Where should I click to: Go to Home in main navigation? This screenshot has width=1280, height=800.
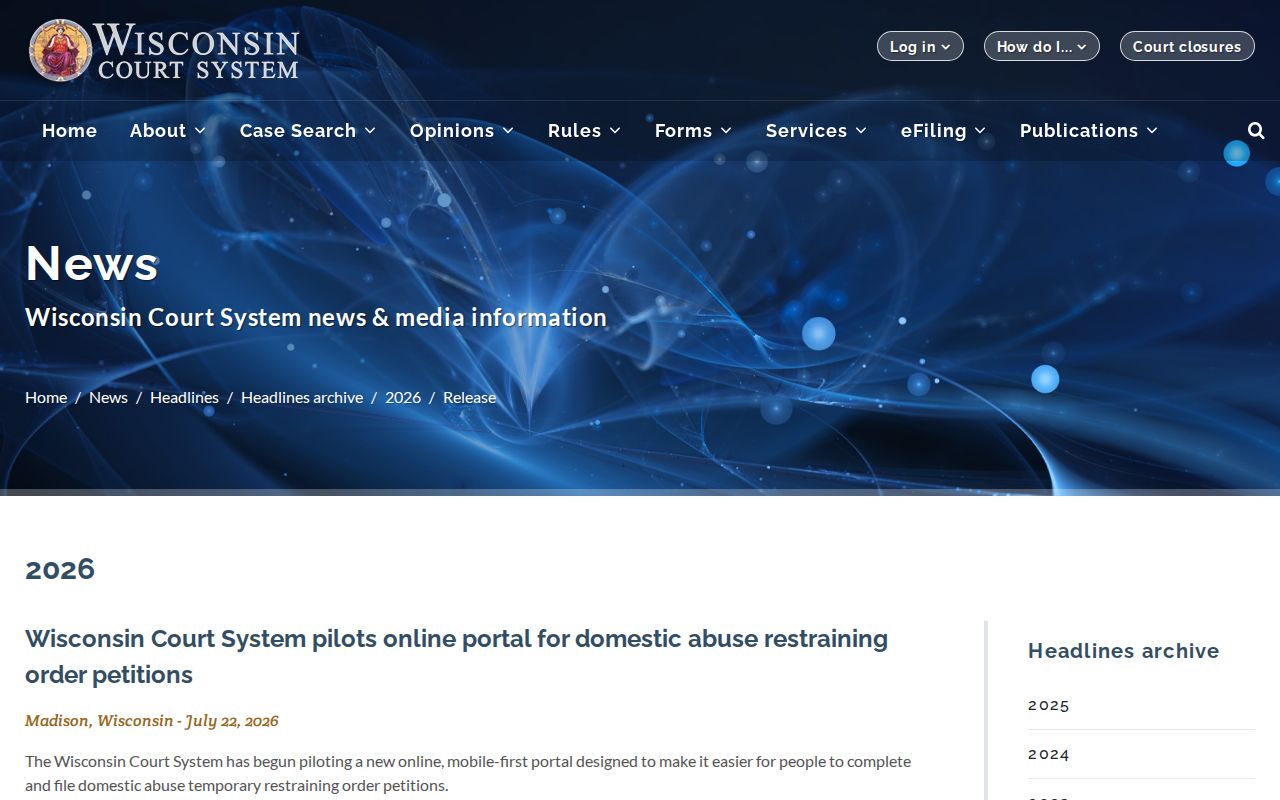click(69, 131)
